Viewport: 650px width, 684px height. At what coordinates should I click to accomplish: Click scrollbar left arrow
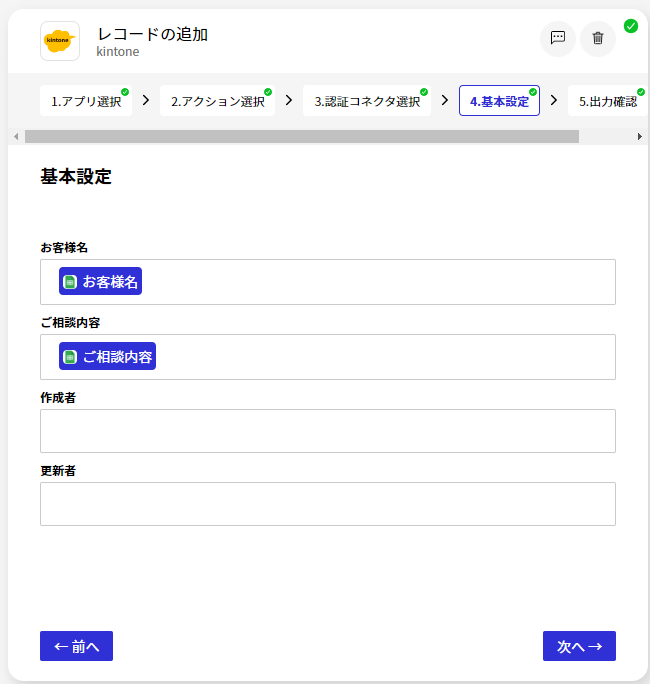pyautogui.click(x=15, y=136)
